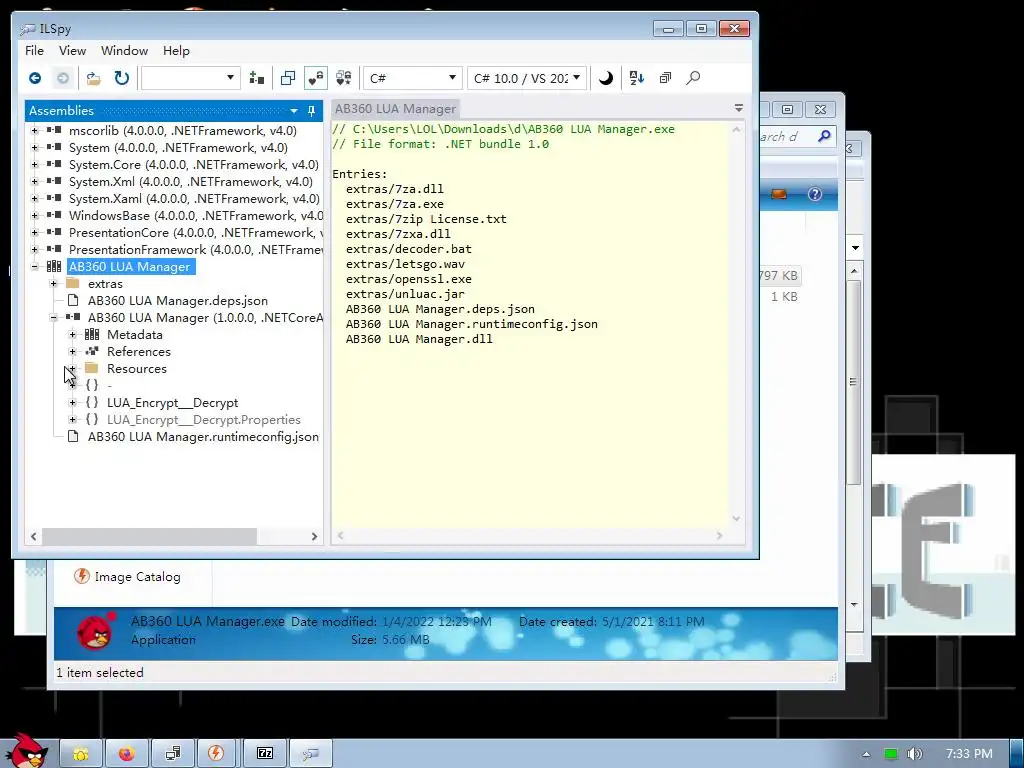Screen dimensions: 1024x768
Task: Click the ILSpy taskbar button
Action: (311, 754)
